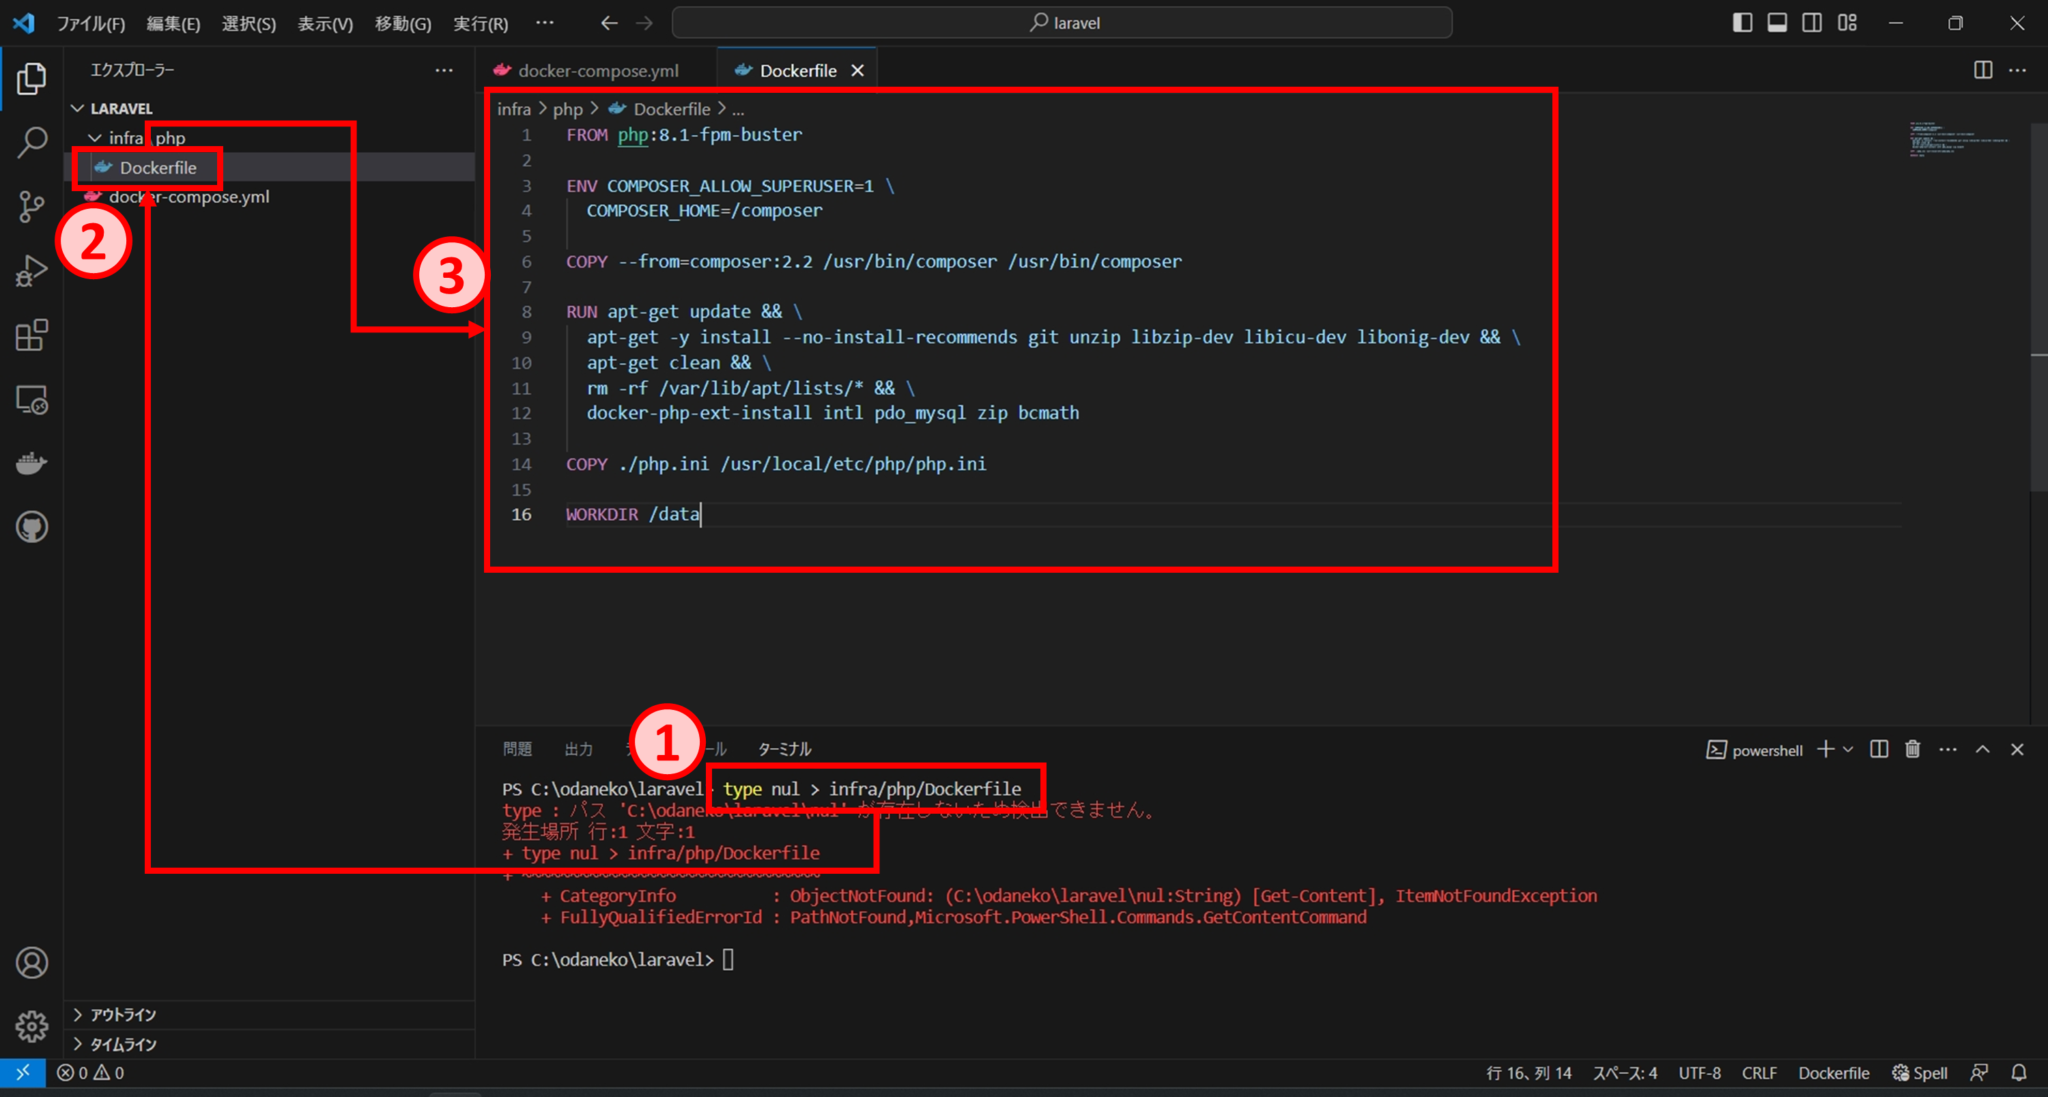Click the UTF-8 encoding indicator
The width and height of the screenshot is (2048, 1097).
pyautogui.click(x=1700, y=1072)
